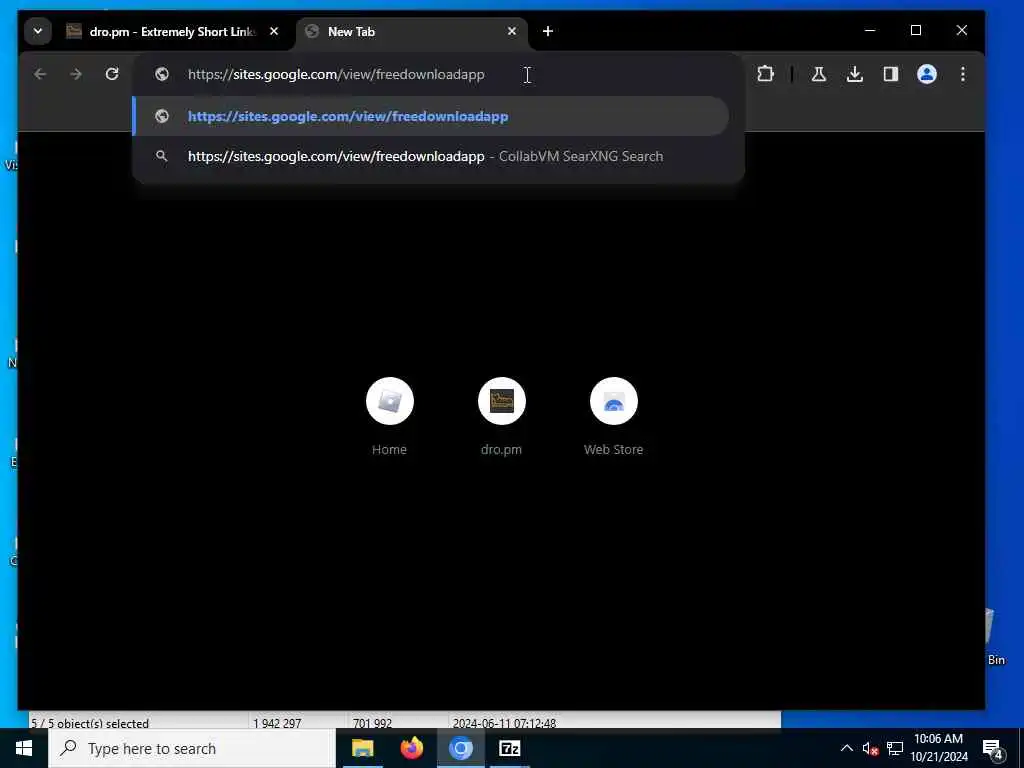Select the Chromium taskbar icon

pyautogui.click(x=460, y=748)
